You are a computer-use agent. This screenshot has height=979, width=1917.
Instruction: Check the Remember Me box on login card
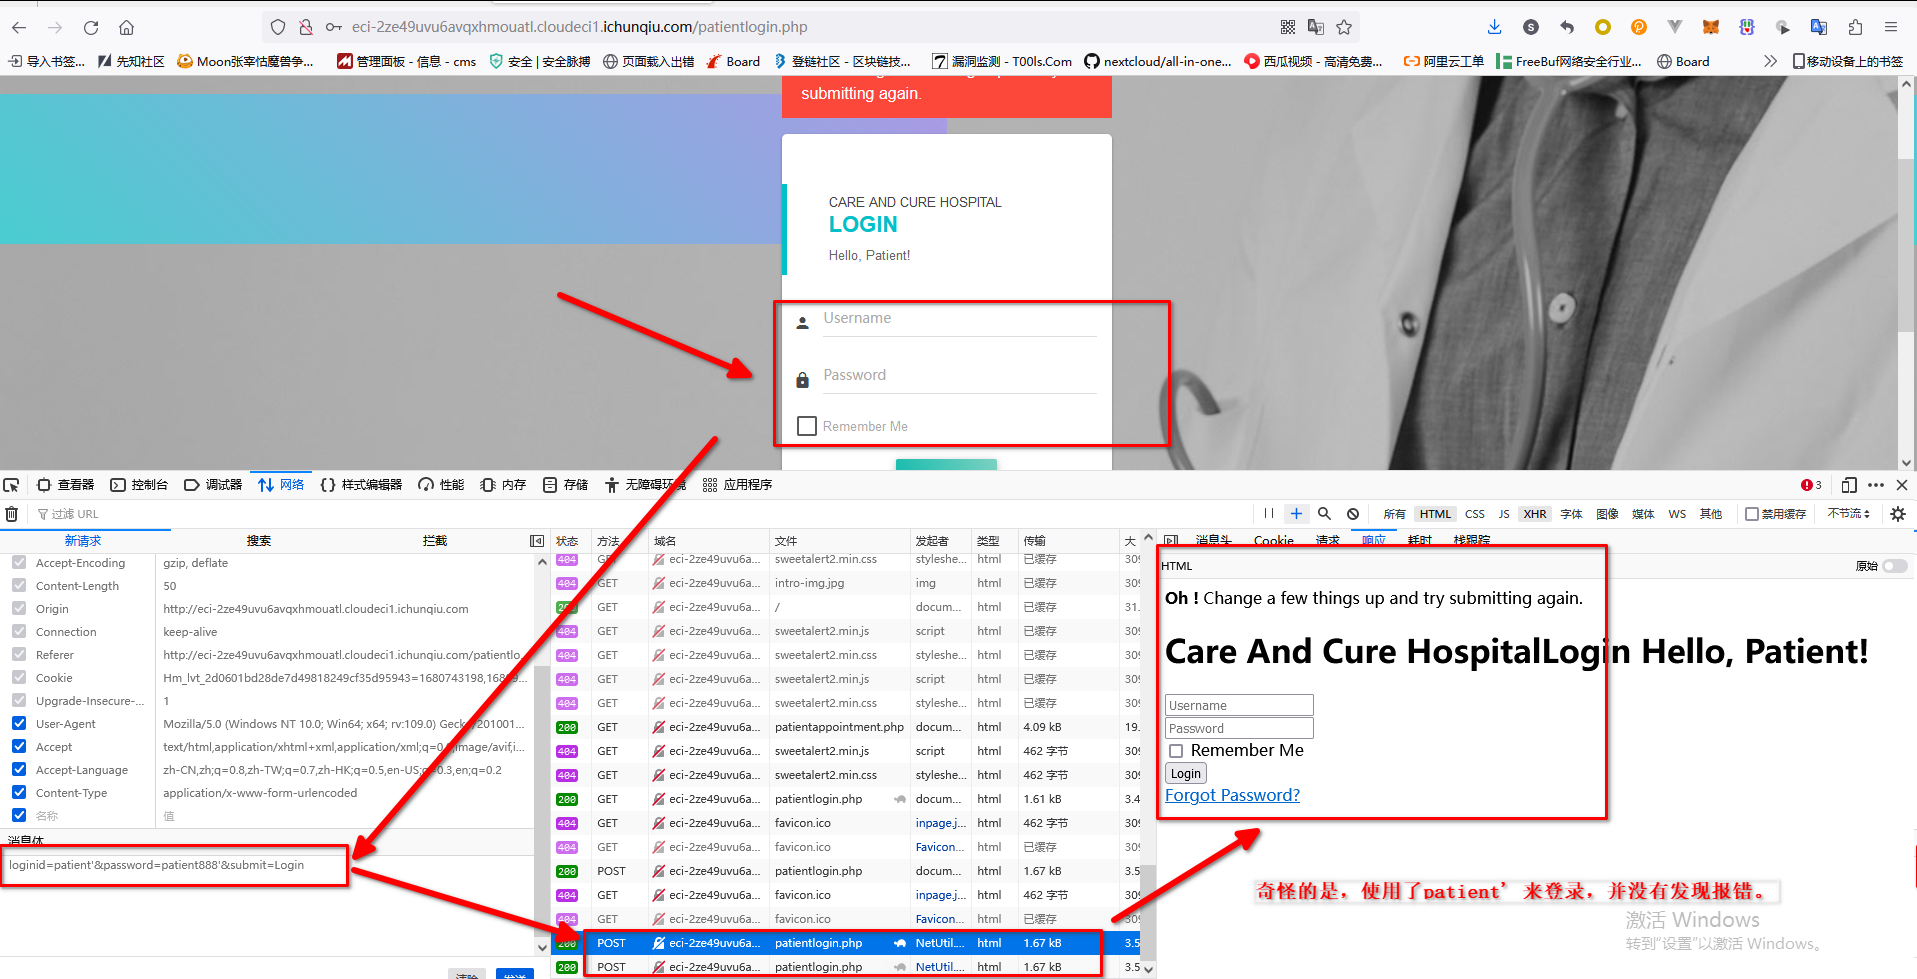click(x=807, y=426)
